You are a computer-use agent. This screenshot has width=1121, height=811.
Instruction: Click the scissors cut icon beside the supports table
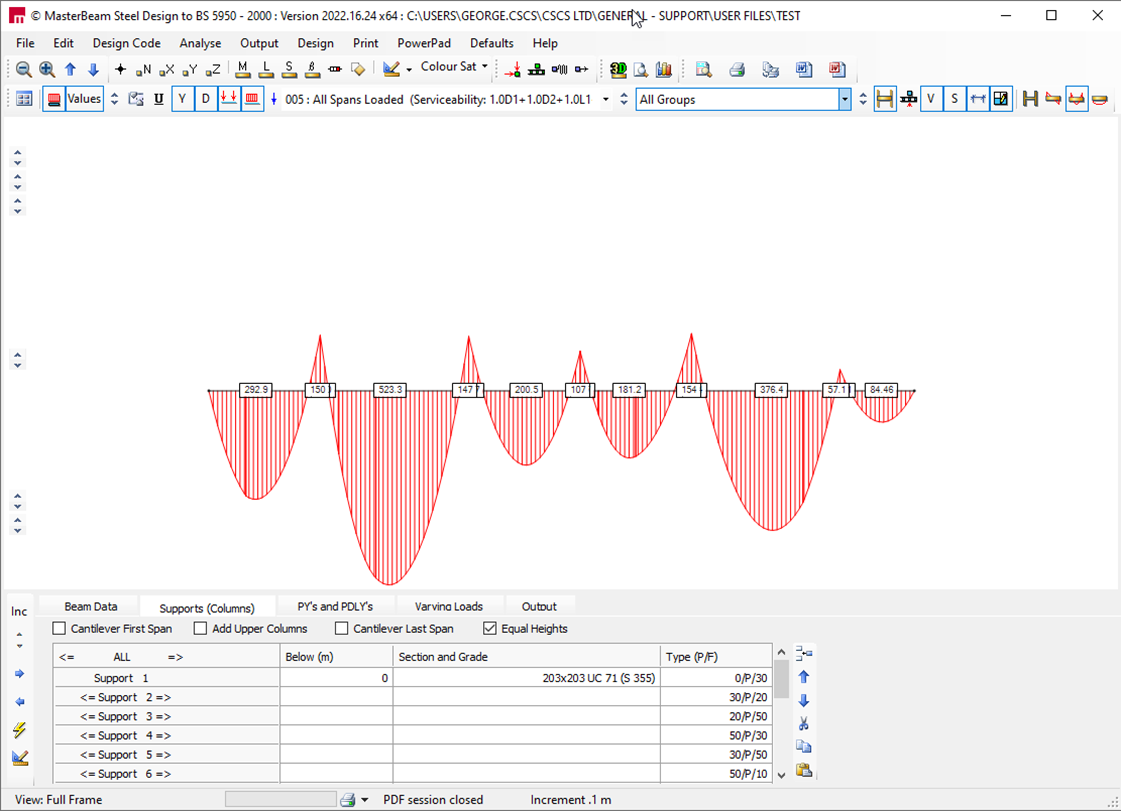tap(804, 724)
